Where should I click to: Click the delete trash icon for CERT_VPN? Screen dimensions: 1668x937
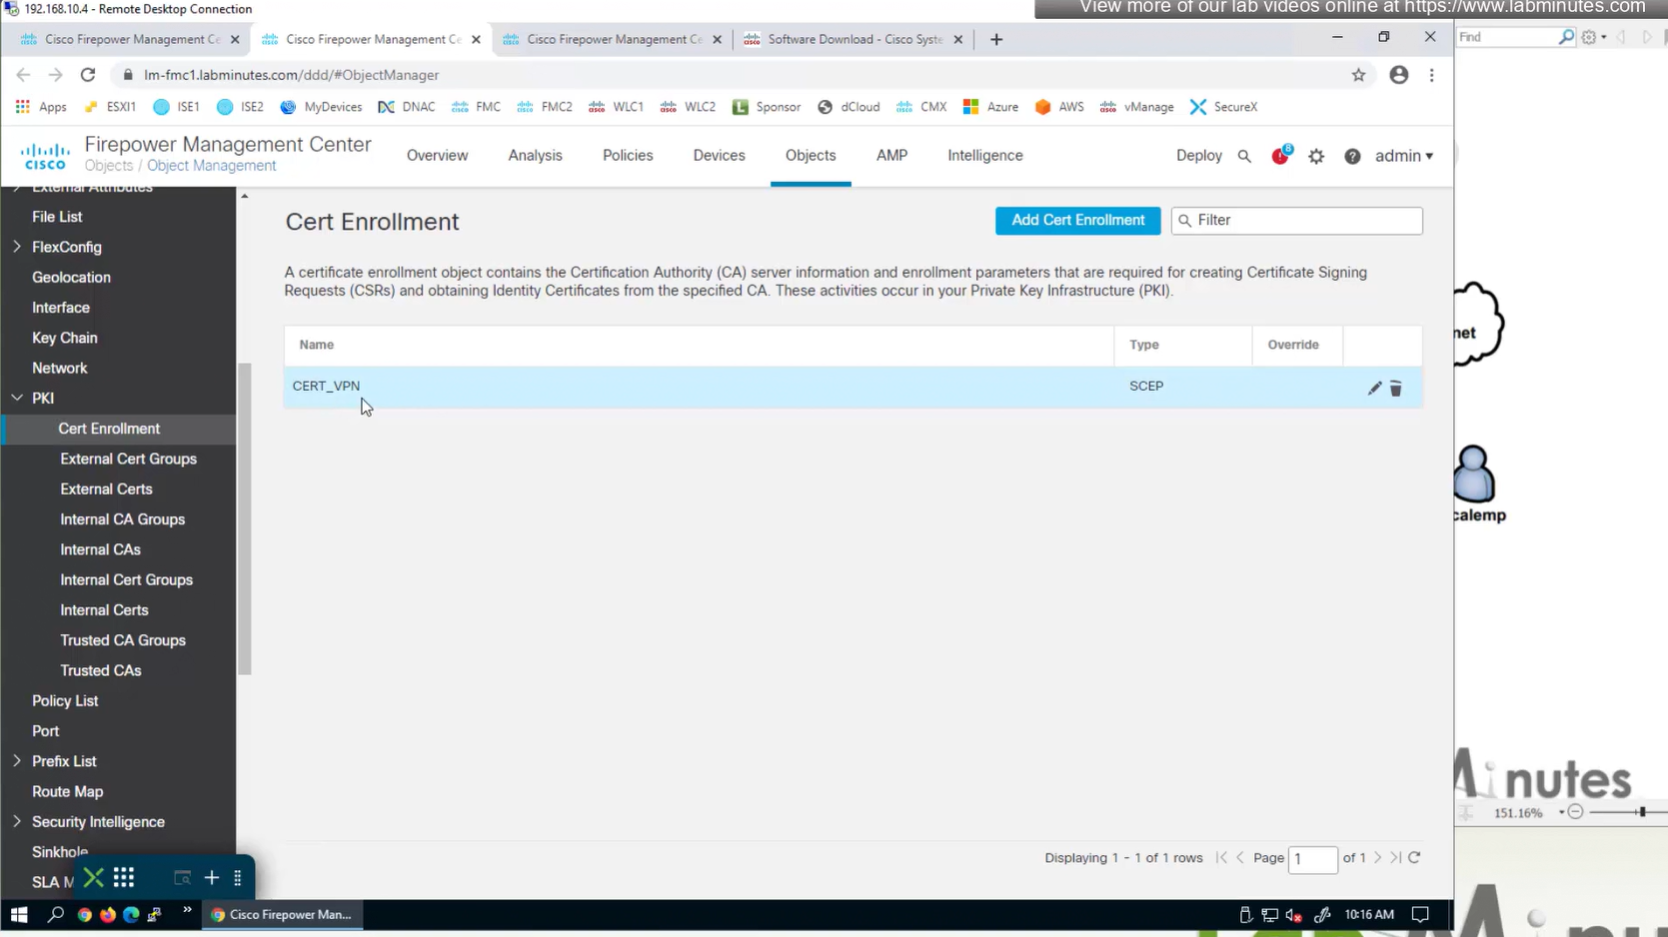pos(1396,388)
